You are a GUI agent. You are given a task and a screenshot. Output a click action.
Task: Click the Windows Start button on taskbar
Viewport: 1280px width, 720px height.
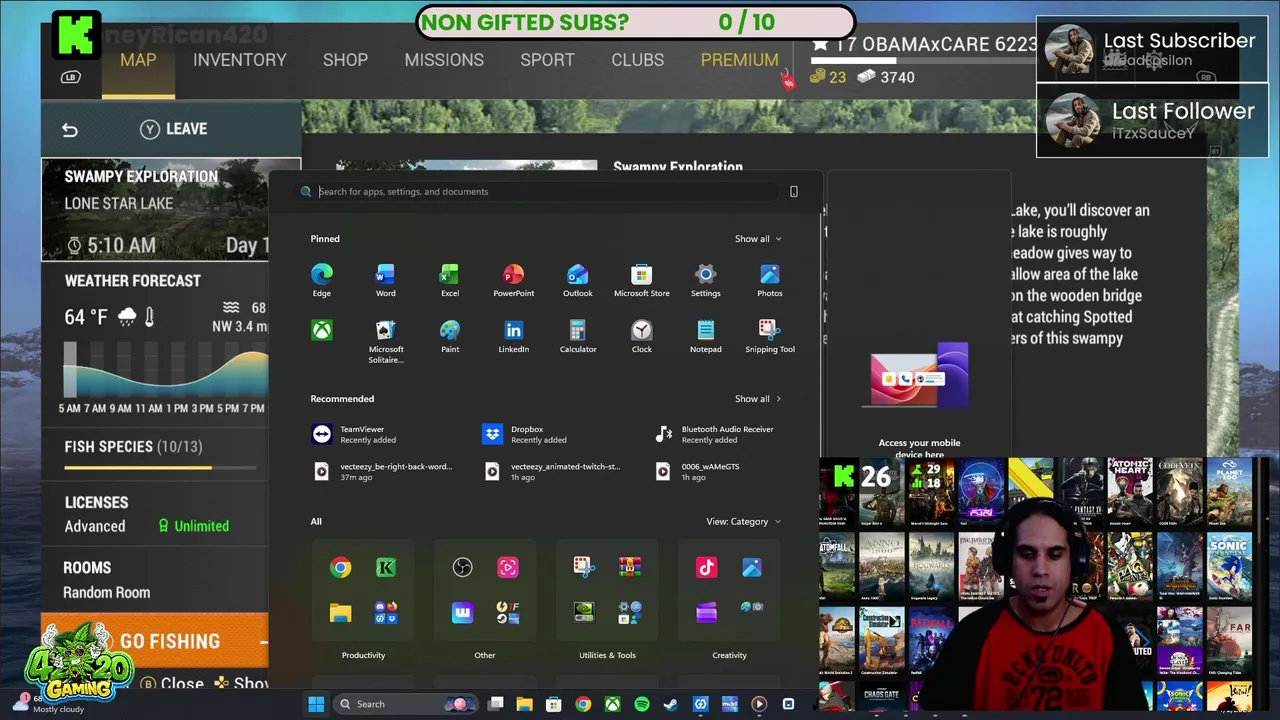coord(316,704)
